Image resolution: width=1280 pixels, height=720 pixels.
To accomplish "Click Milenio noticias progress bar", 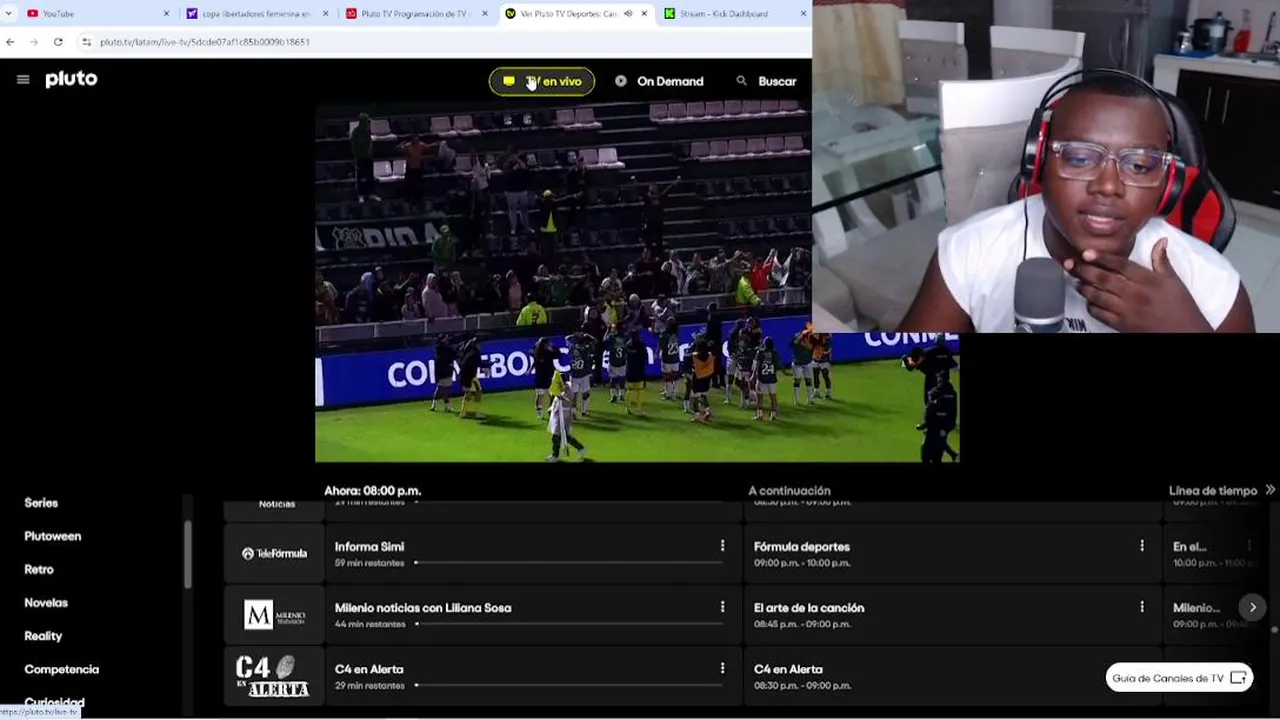I will pos(568,624).
